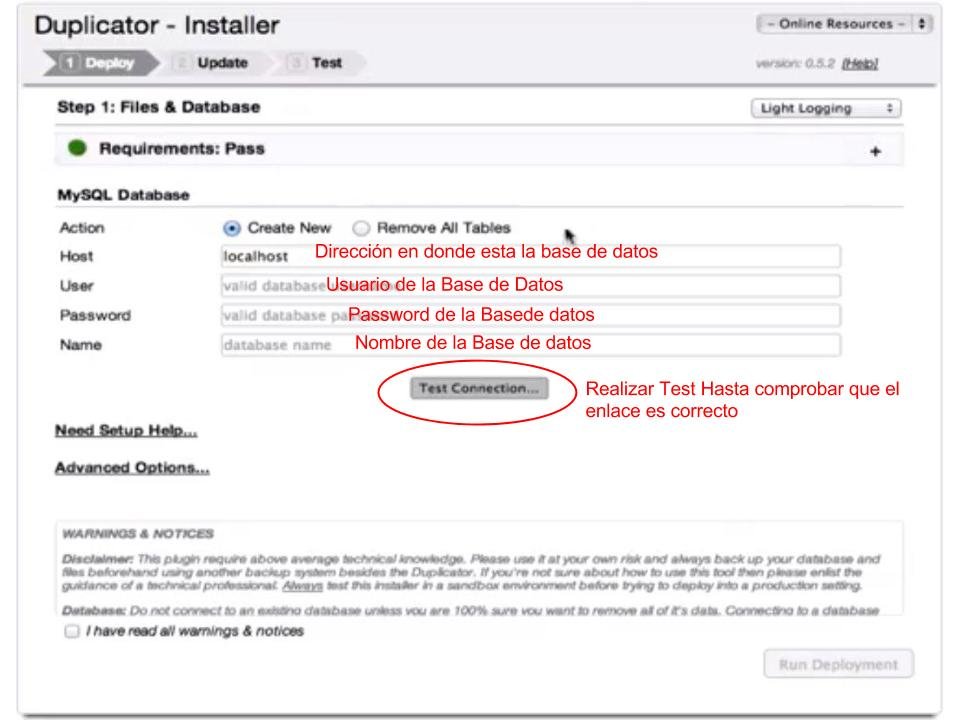Focus the database Name input field
This screenshot has height=720, width=960.
pyautogui.click(x=531, y=345)
